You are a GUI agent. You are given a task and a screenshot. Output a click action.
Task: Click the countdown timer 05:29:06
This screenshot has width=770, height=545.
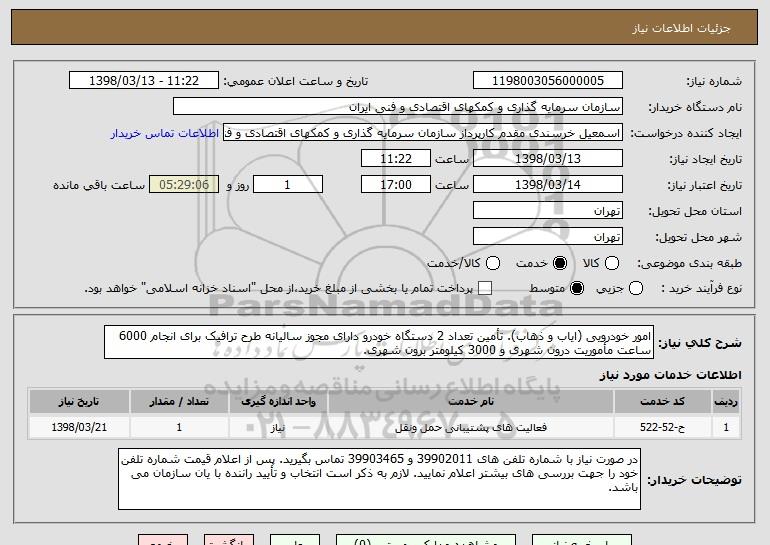click(184, 185)
